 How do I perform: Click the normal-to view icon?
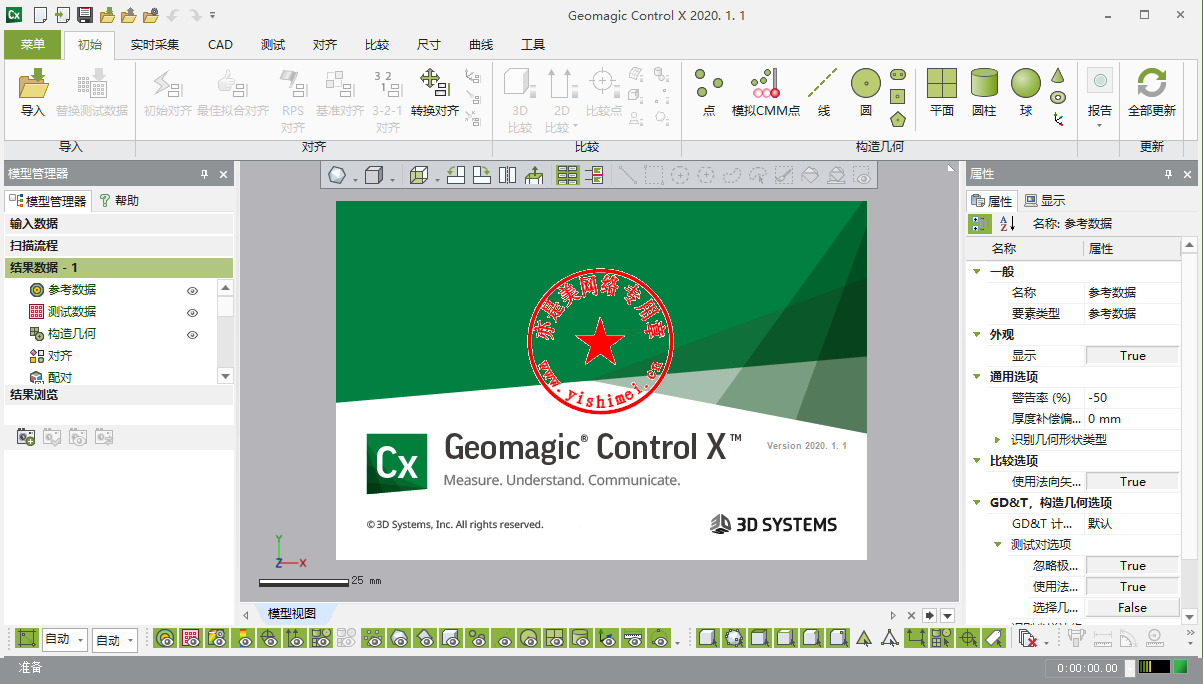click(534, 175)
